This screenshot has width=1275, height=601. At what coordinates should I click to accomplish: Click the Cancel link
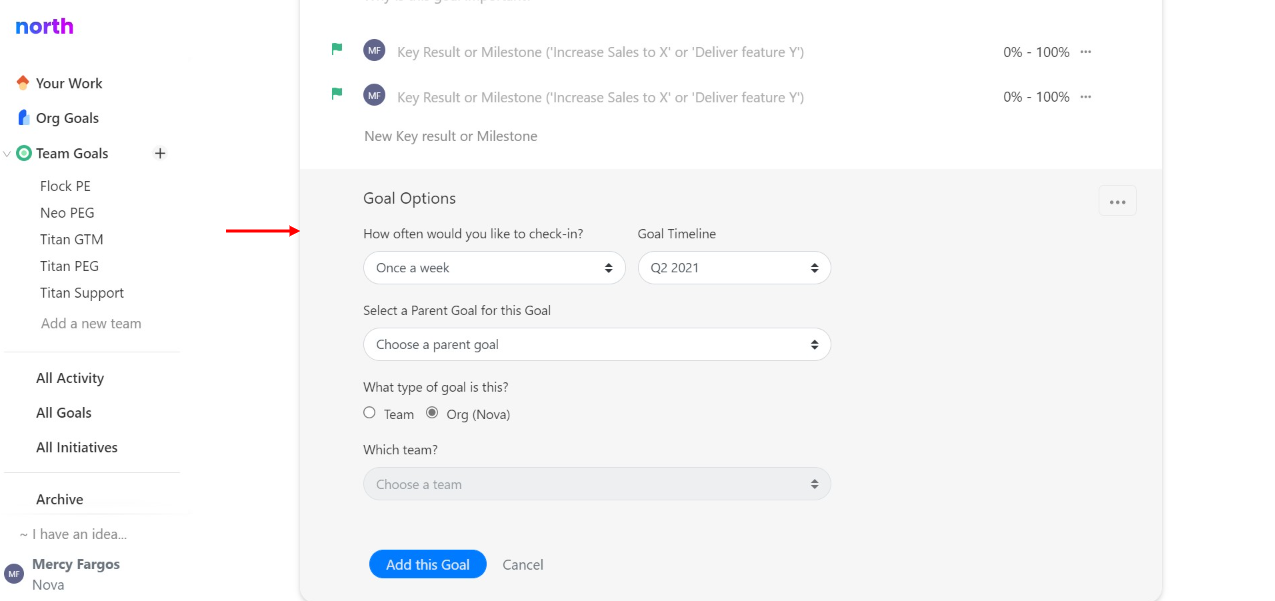523,565
